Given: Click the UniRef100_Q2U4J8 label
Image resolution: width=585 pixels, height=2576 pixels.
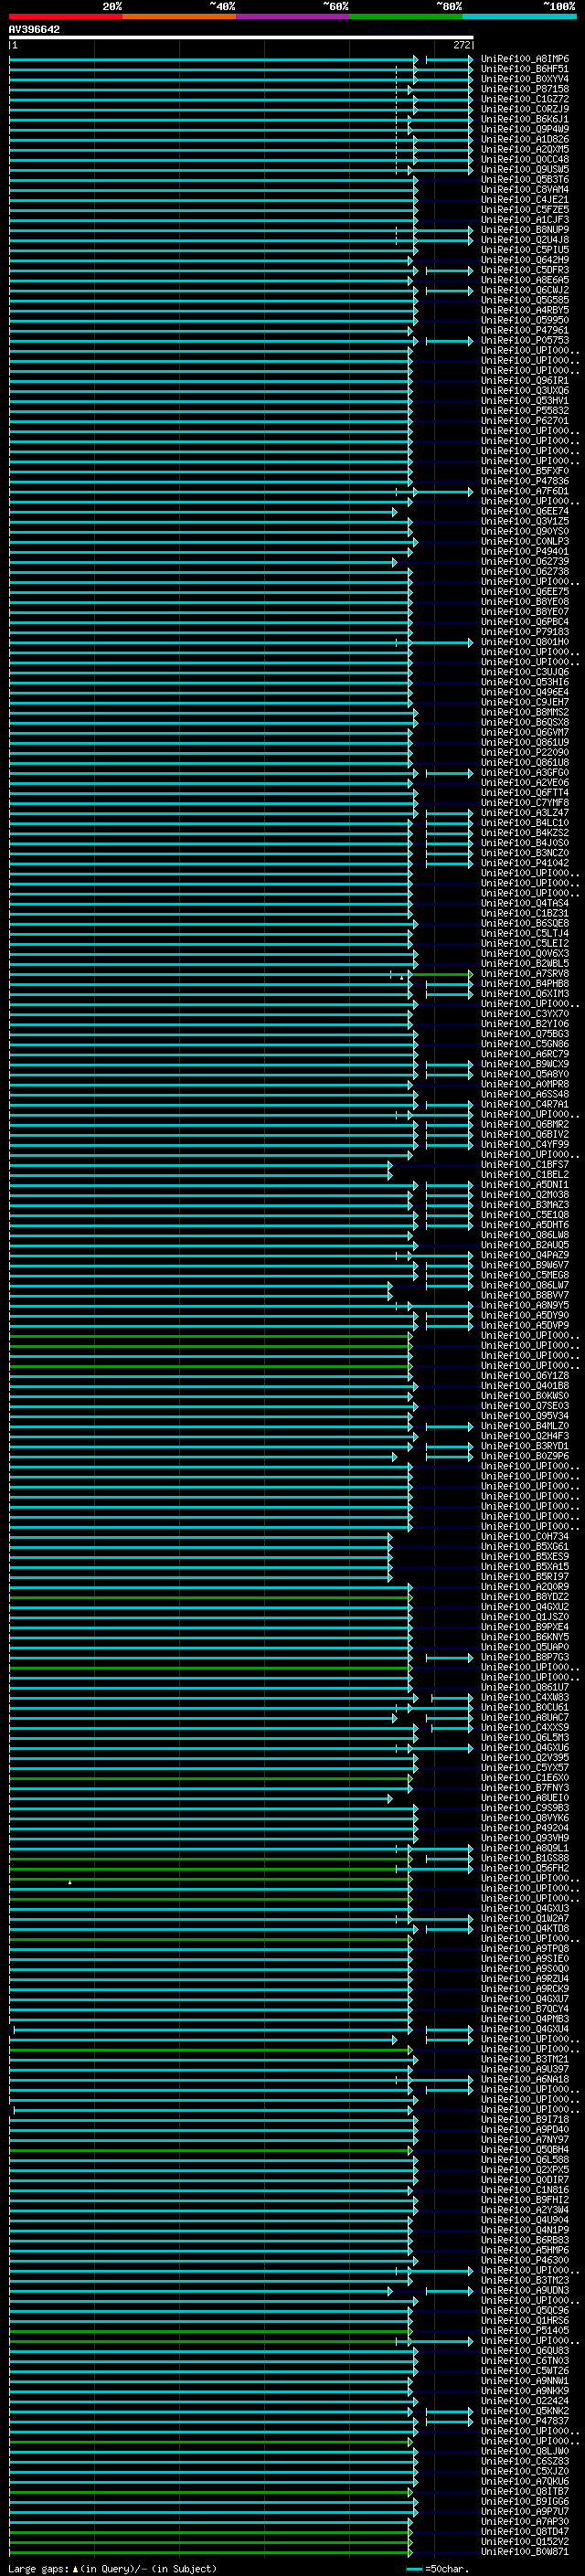Looking at the screenshot, I should pyautogui.click(x=525, y=240).
